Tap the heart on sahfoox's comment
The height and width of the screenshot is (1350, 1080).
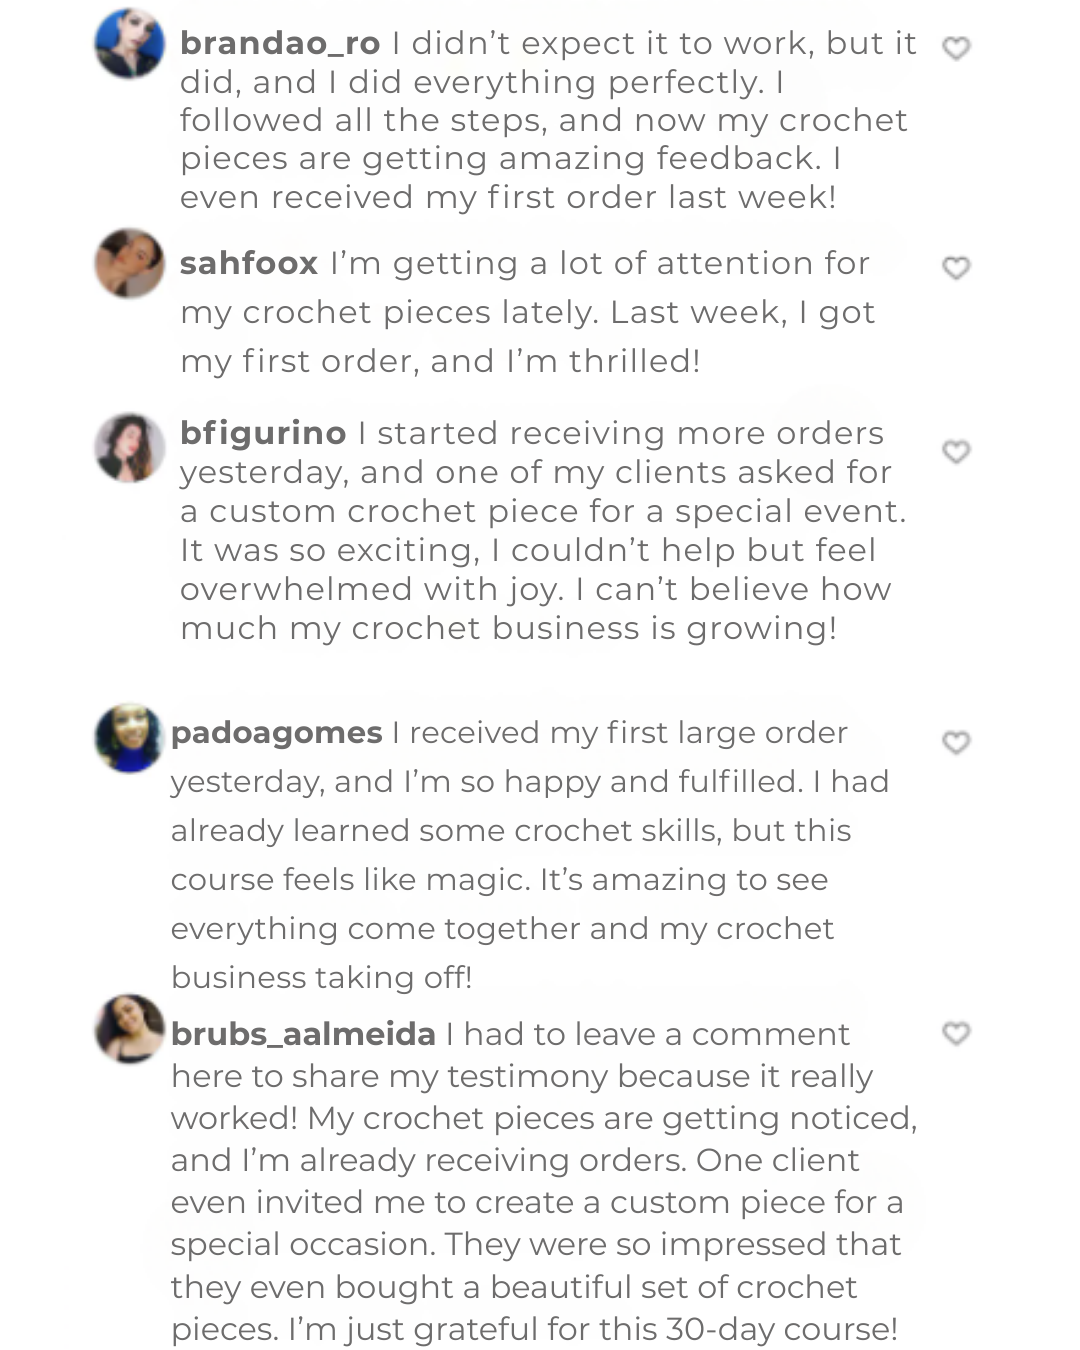tap(957, 268)
